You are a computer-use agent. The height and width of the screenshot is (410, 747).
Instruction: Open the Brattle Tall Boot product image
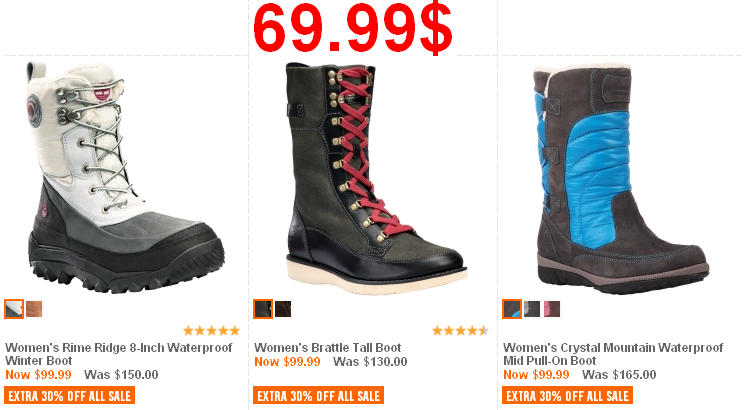pyautogui.click(x=376, y=178)
